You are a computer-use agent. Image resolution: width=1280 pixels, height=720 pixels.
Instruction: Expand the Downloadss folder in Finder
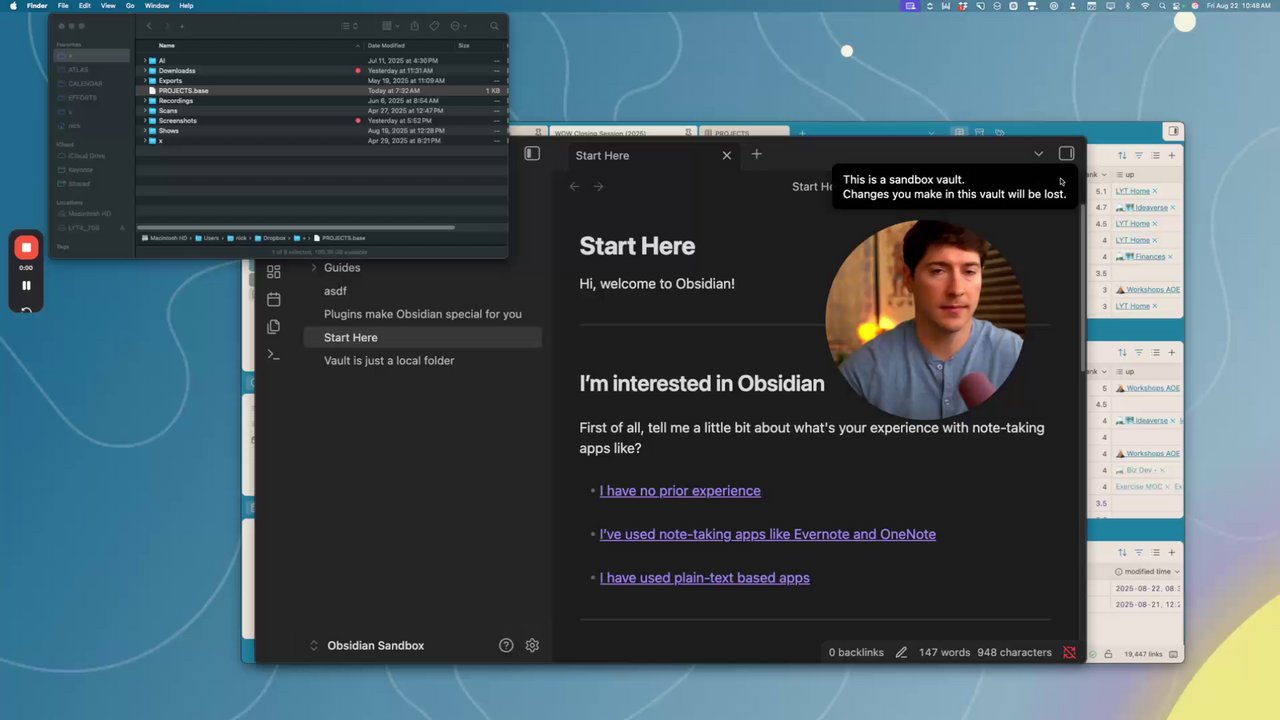coord(146,71)
